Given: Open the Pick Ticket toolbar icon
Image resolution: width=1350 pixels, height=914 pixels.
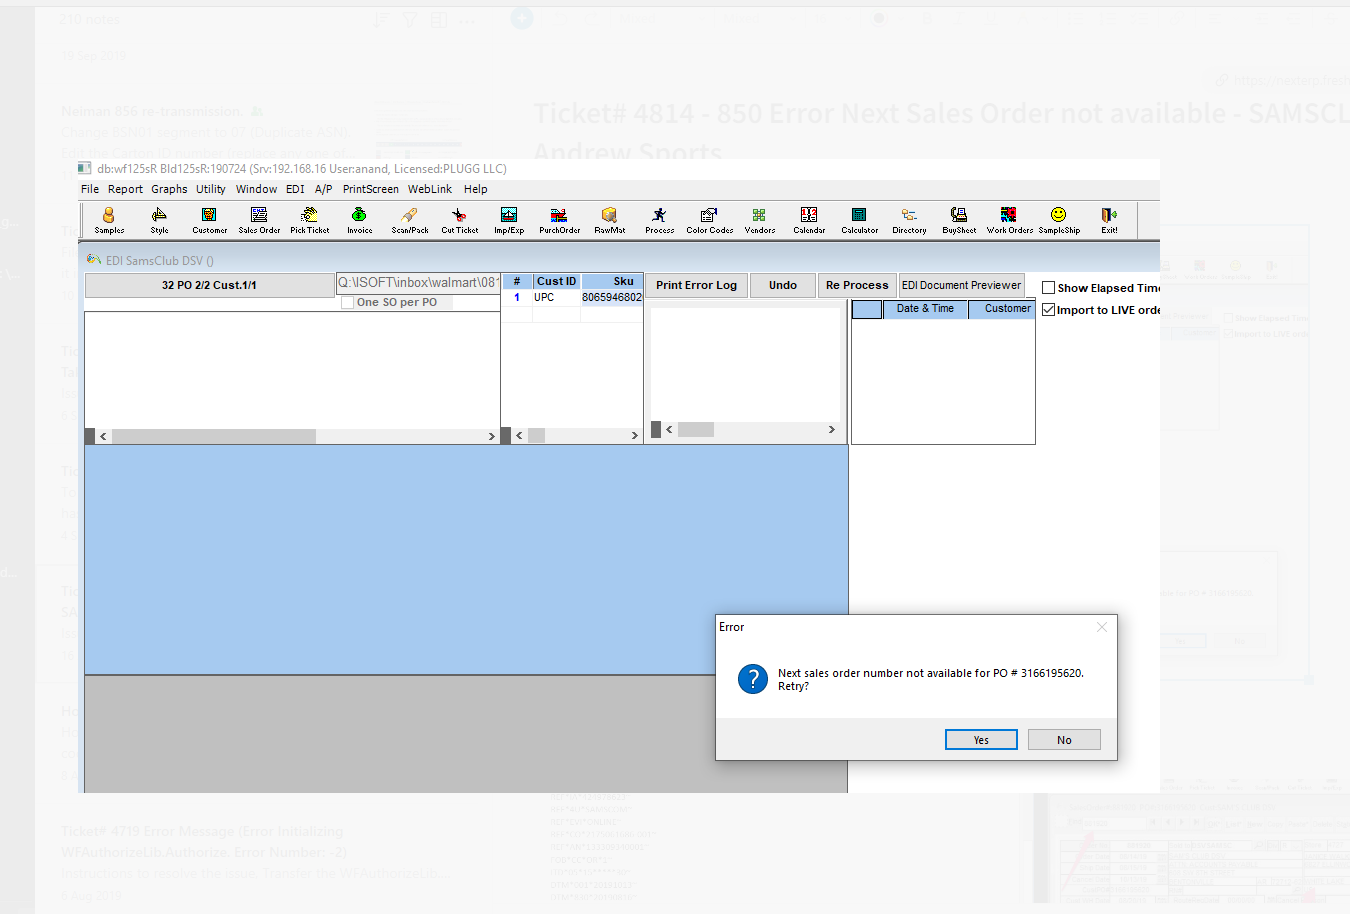Looking at the screenshot, I should click(x=310, y=220).
